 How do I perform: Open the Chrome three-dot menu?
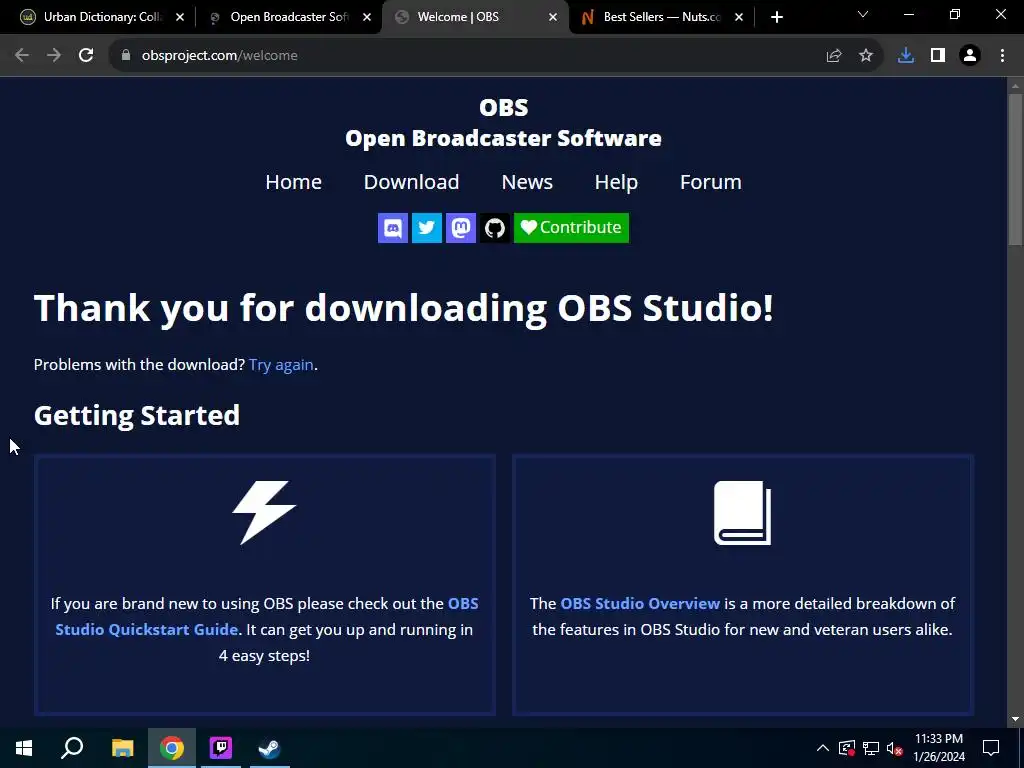coord(1002,56)
